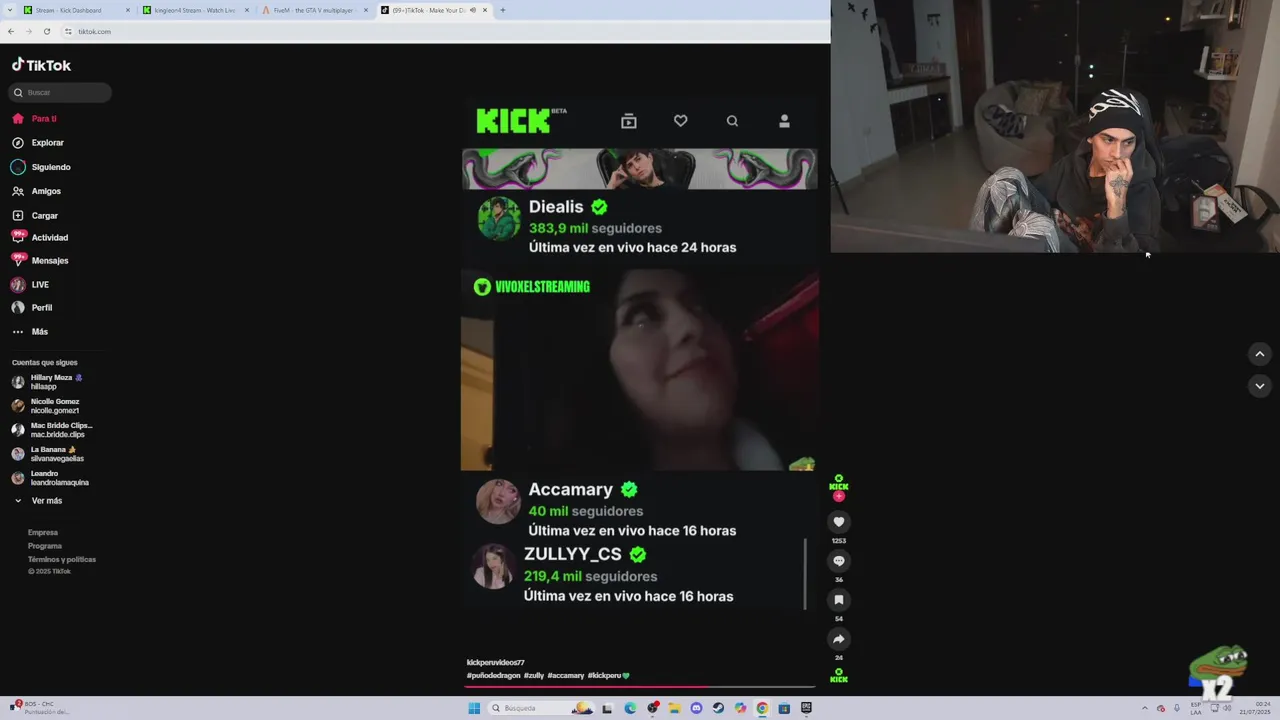Open a new browser tab

[502, 10]
